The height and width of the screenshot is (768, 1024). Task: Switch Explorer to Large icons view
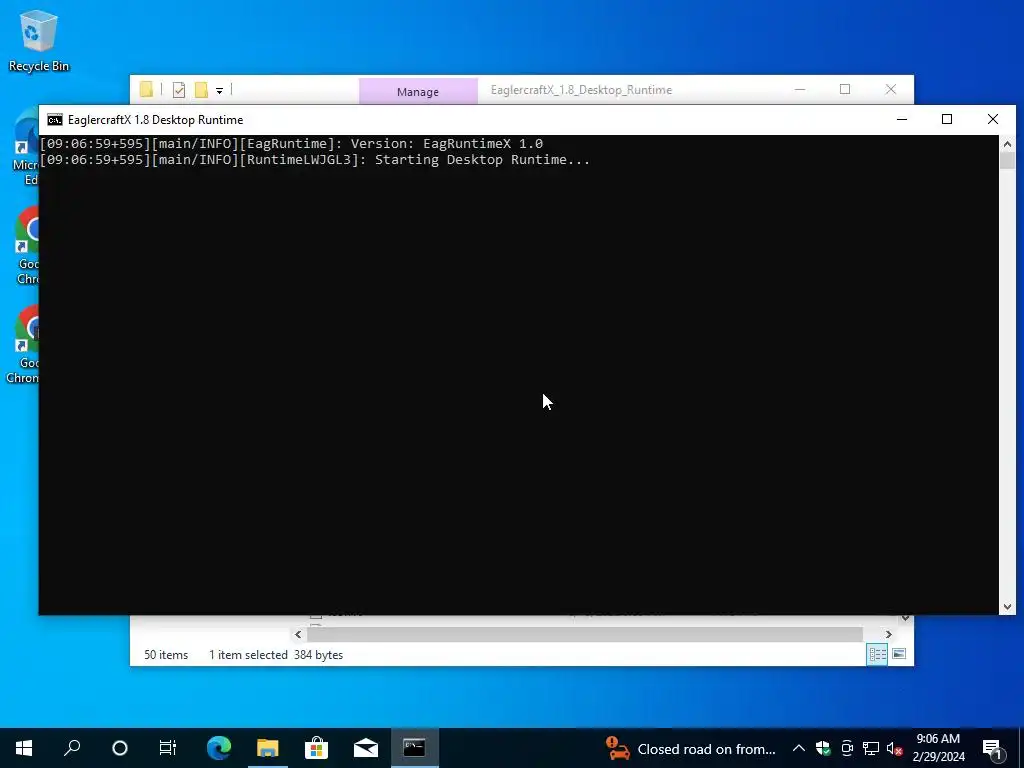coord(899,654)
